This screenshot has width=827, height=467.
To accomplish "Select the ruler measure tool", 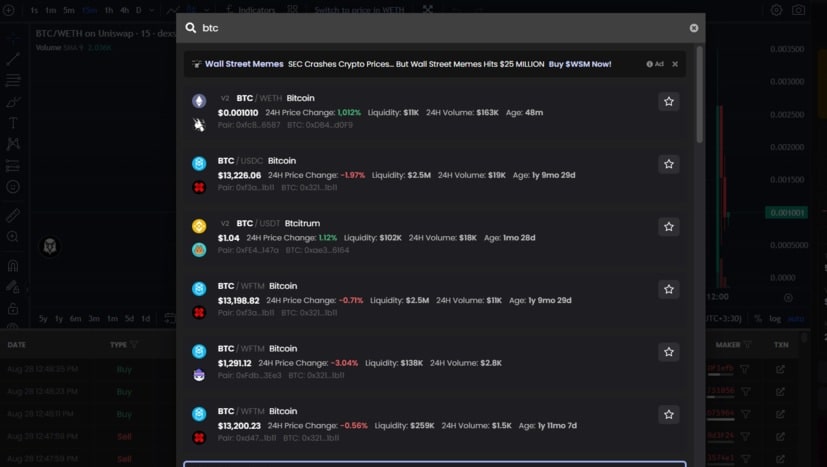I will tap(13, 215).
